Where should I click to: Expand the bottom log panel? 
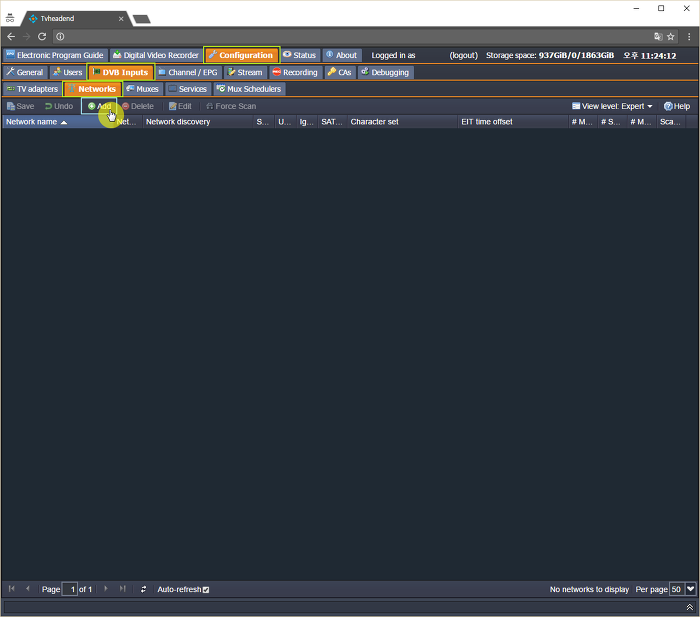coord(690,607)
